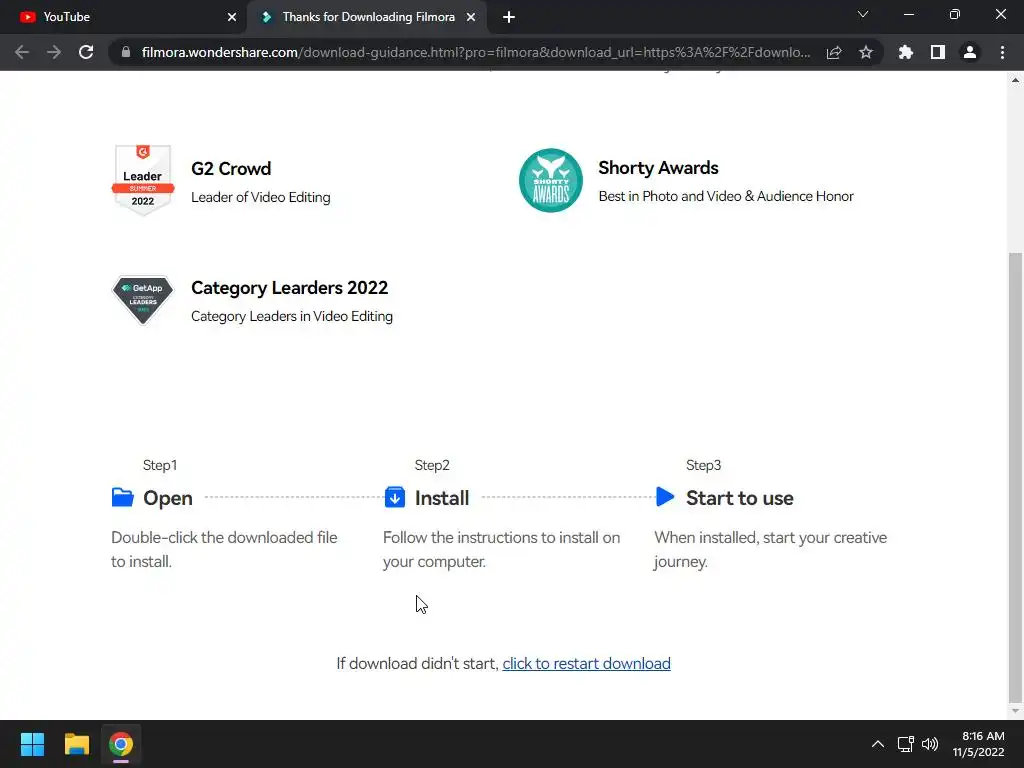
Task: Click the 'Start to use' step title
Action: [739, 498]
